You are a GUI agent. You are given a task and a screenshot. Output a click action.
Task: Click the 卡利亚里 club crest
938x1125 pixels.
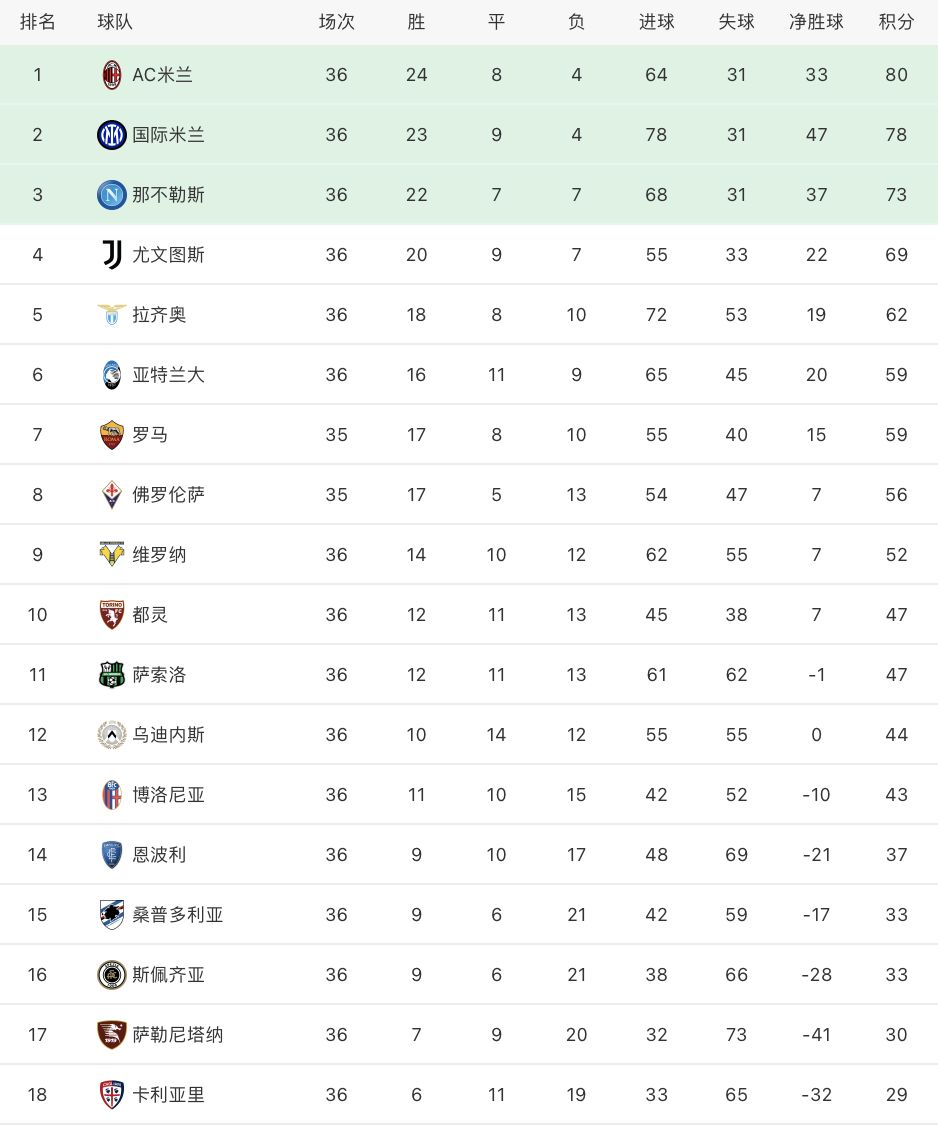(x=111, y=1095)
